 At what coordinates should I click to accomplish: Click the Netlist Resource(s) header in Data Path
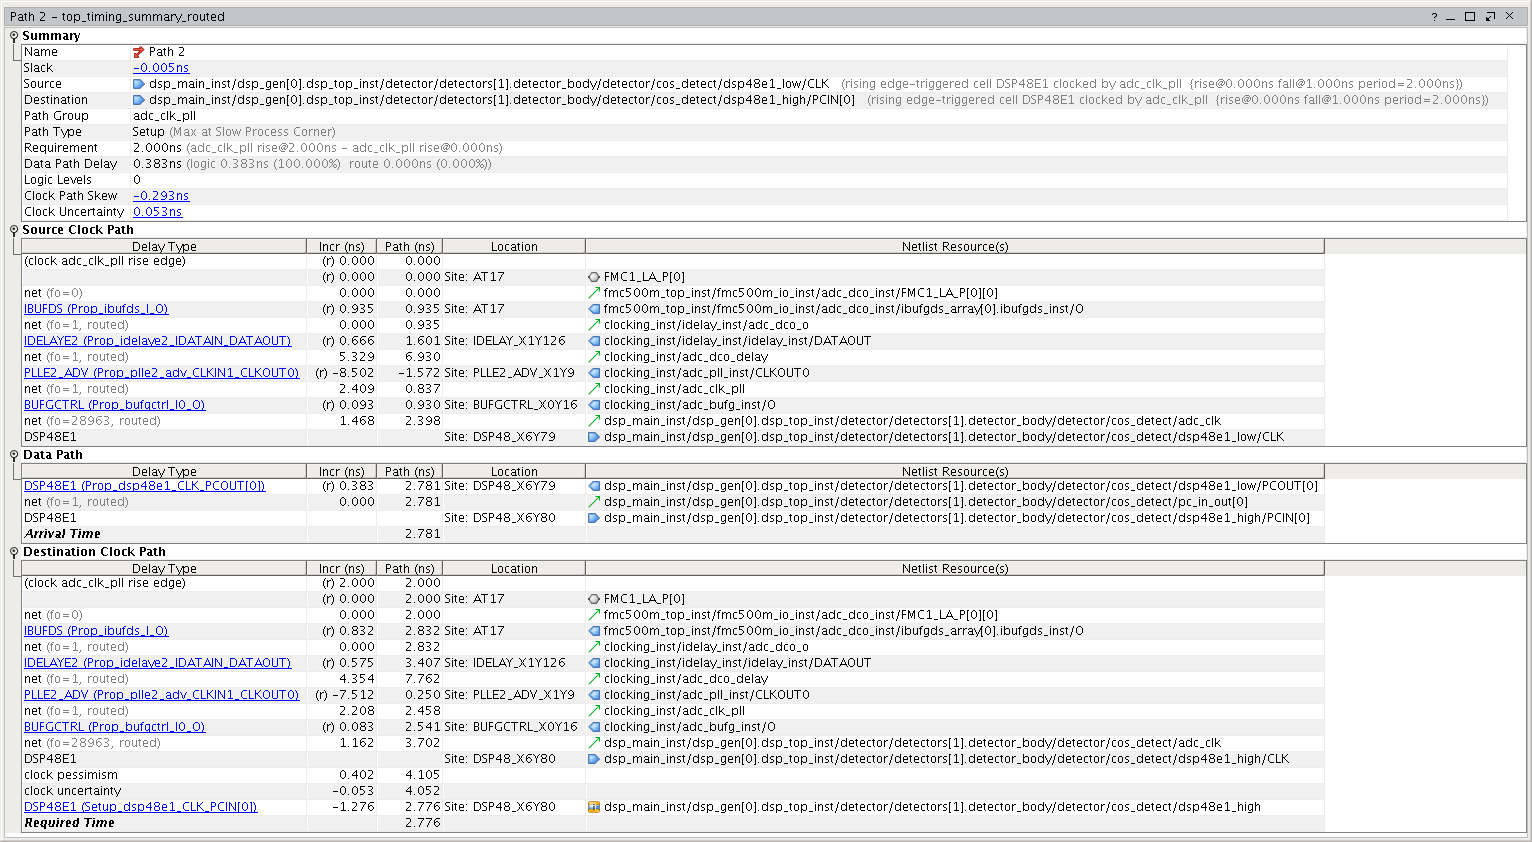(954, 472)
